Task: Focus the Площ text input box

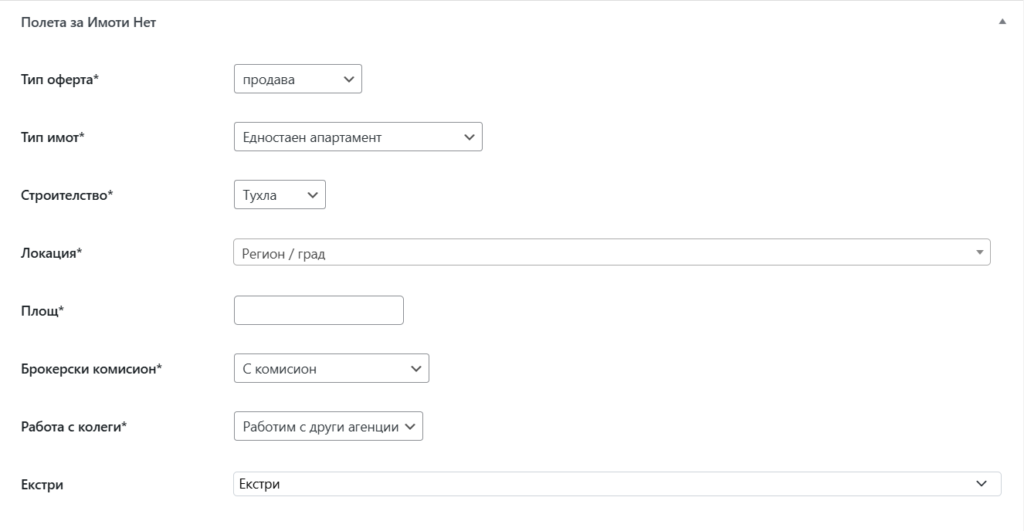Action: click(x=318, y=311)
